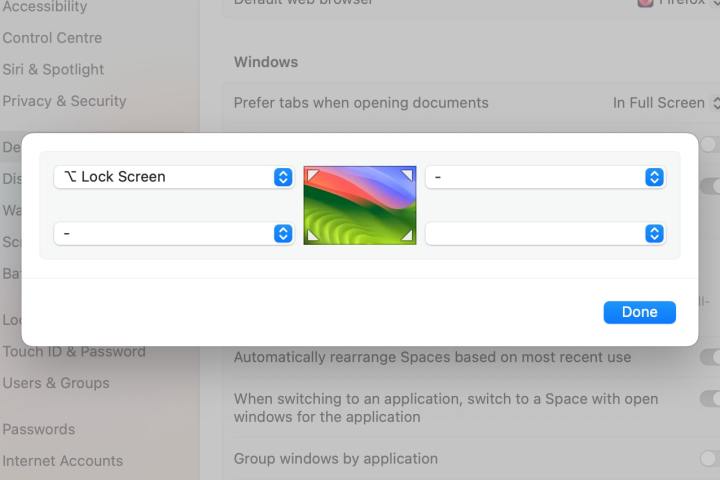Select Users & Groups in the sidebar
Screen dimensions: 720x480
coord(56,383)
